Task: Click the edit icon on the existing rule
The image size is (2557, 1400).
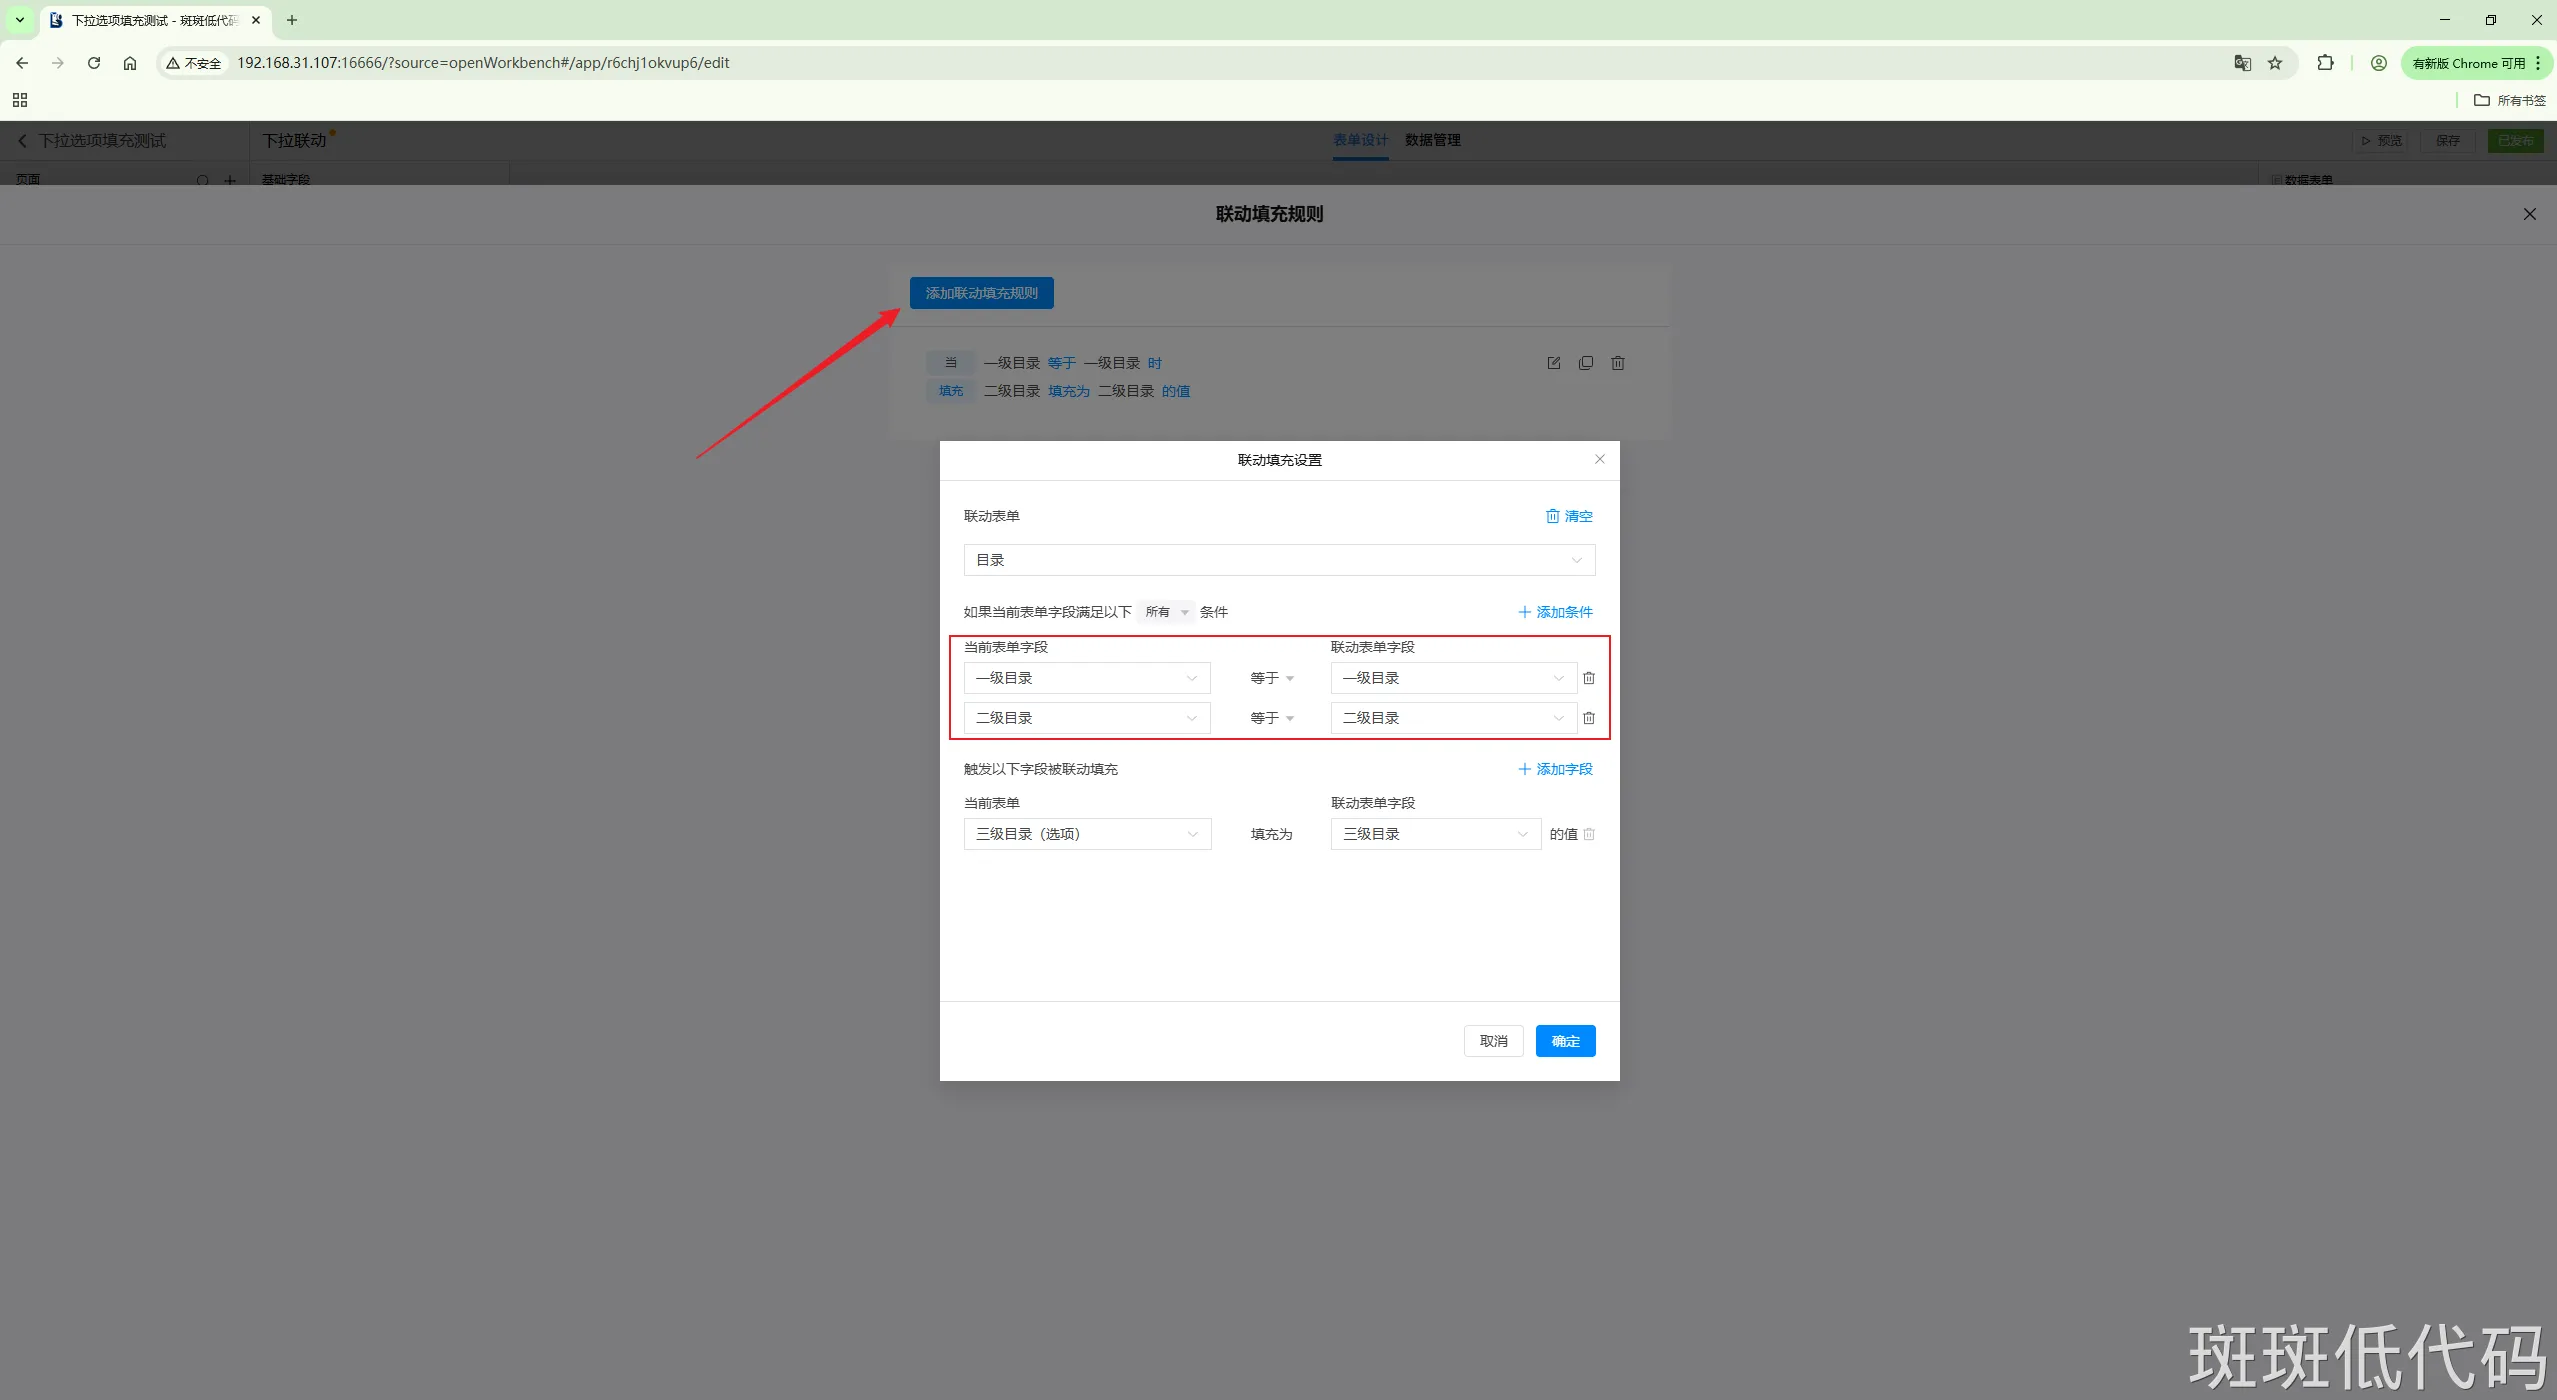Action: [x=1553, y=363]
